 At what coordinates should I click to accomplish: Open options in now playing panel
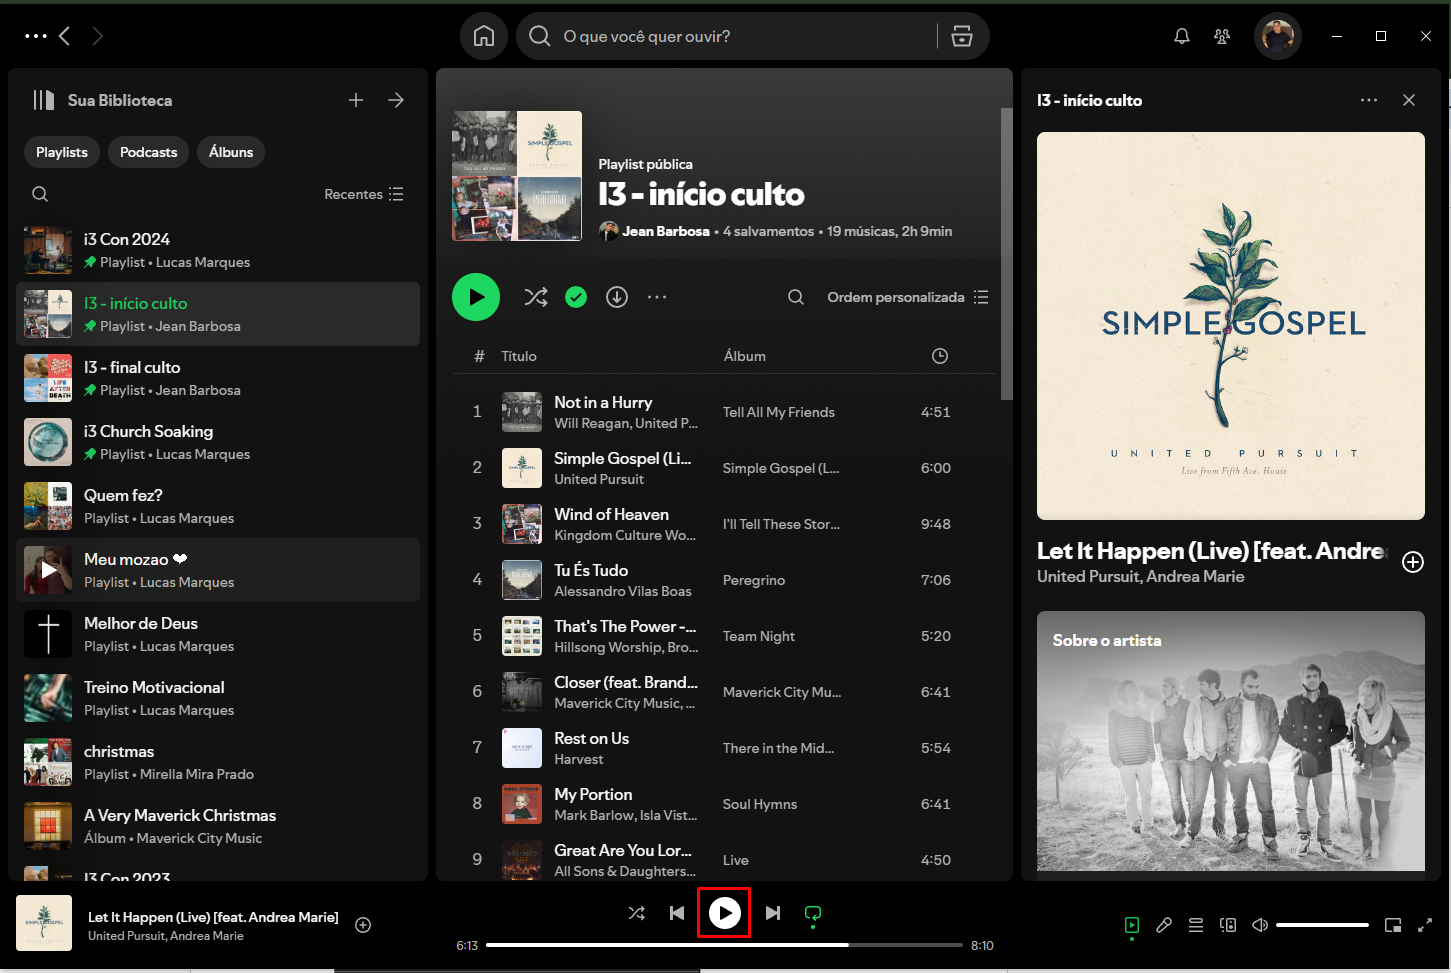(1369, 100)
